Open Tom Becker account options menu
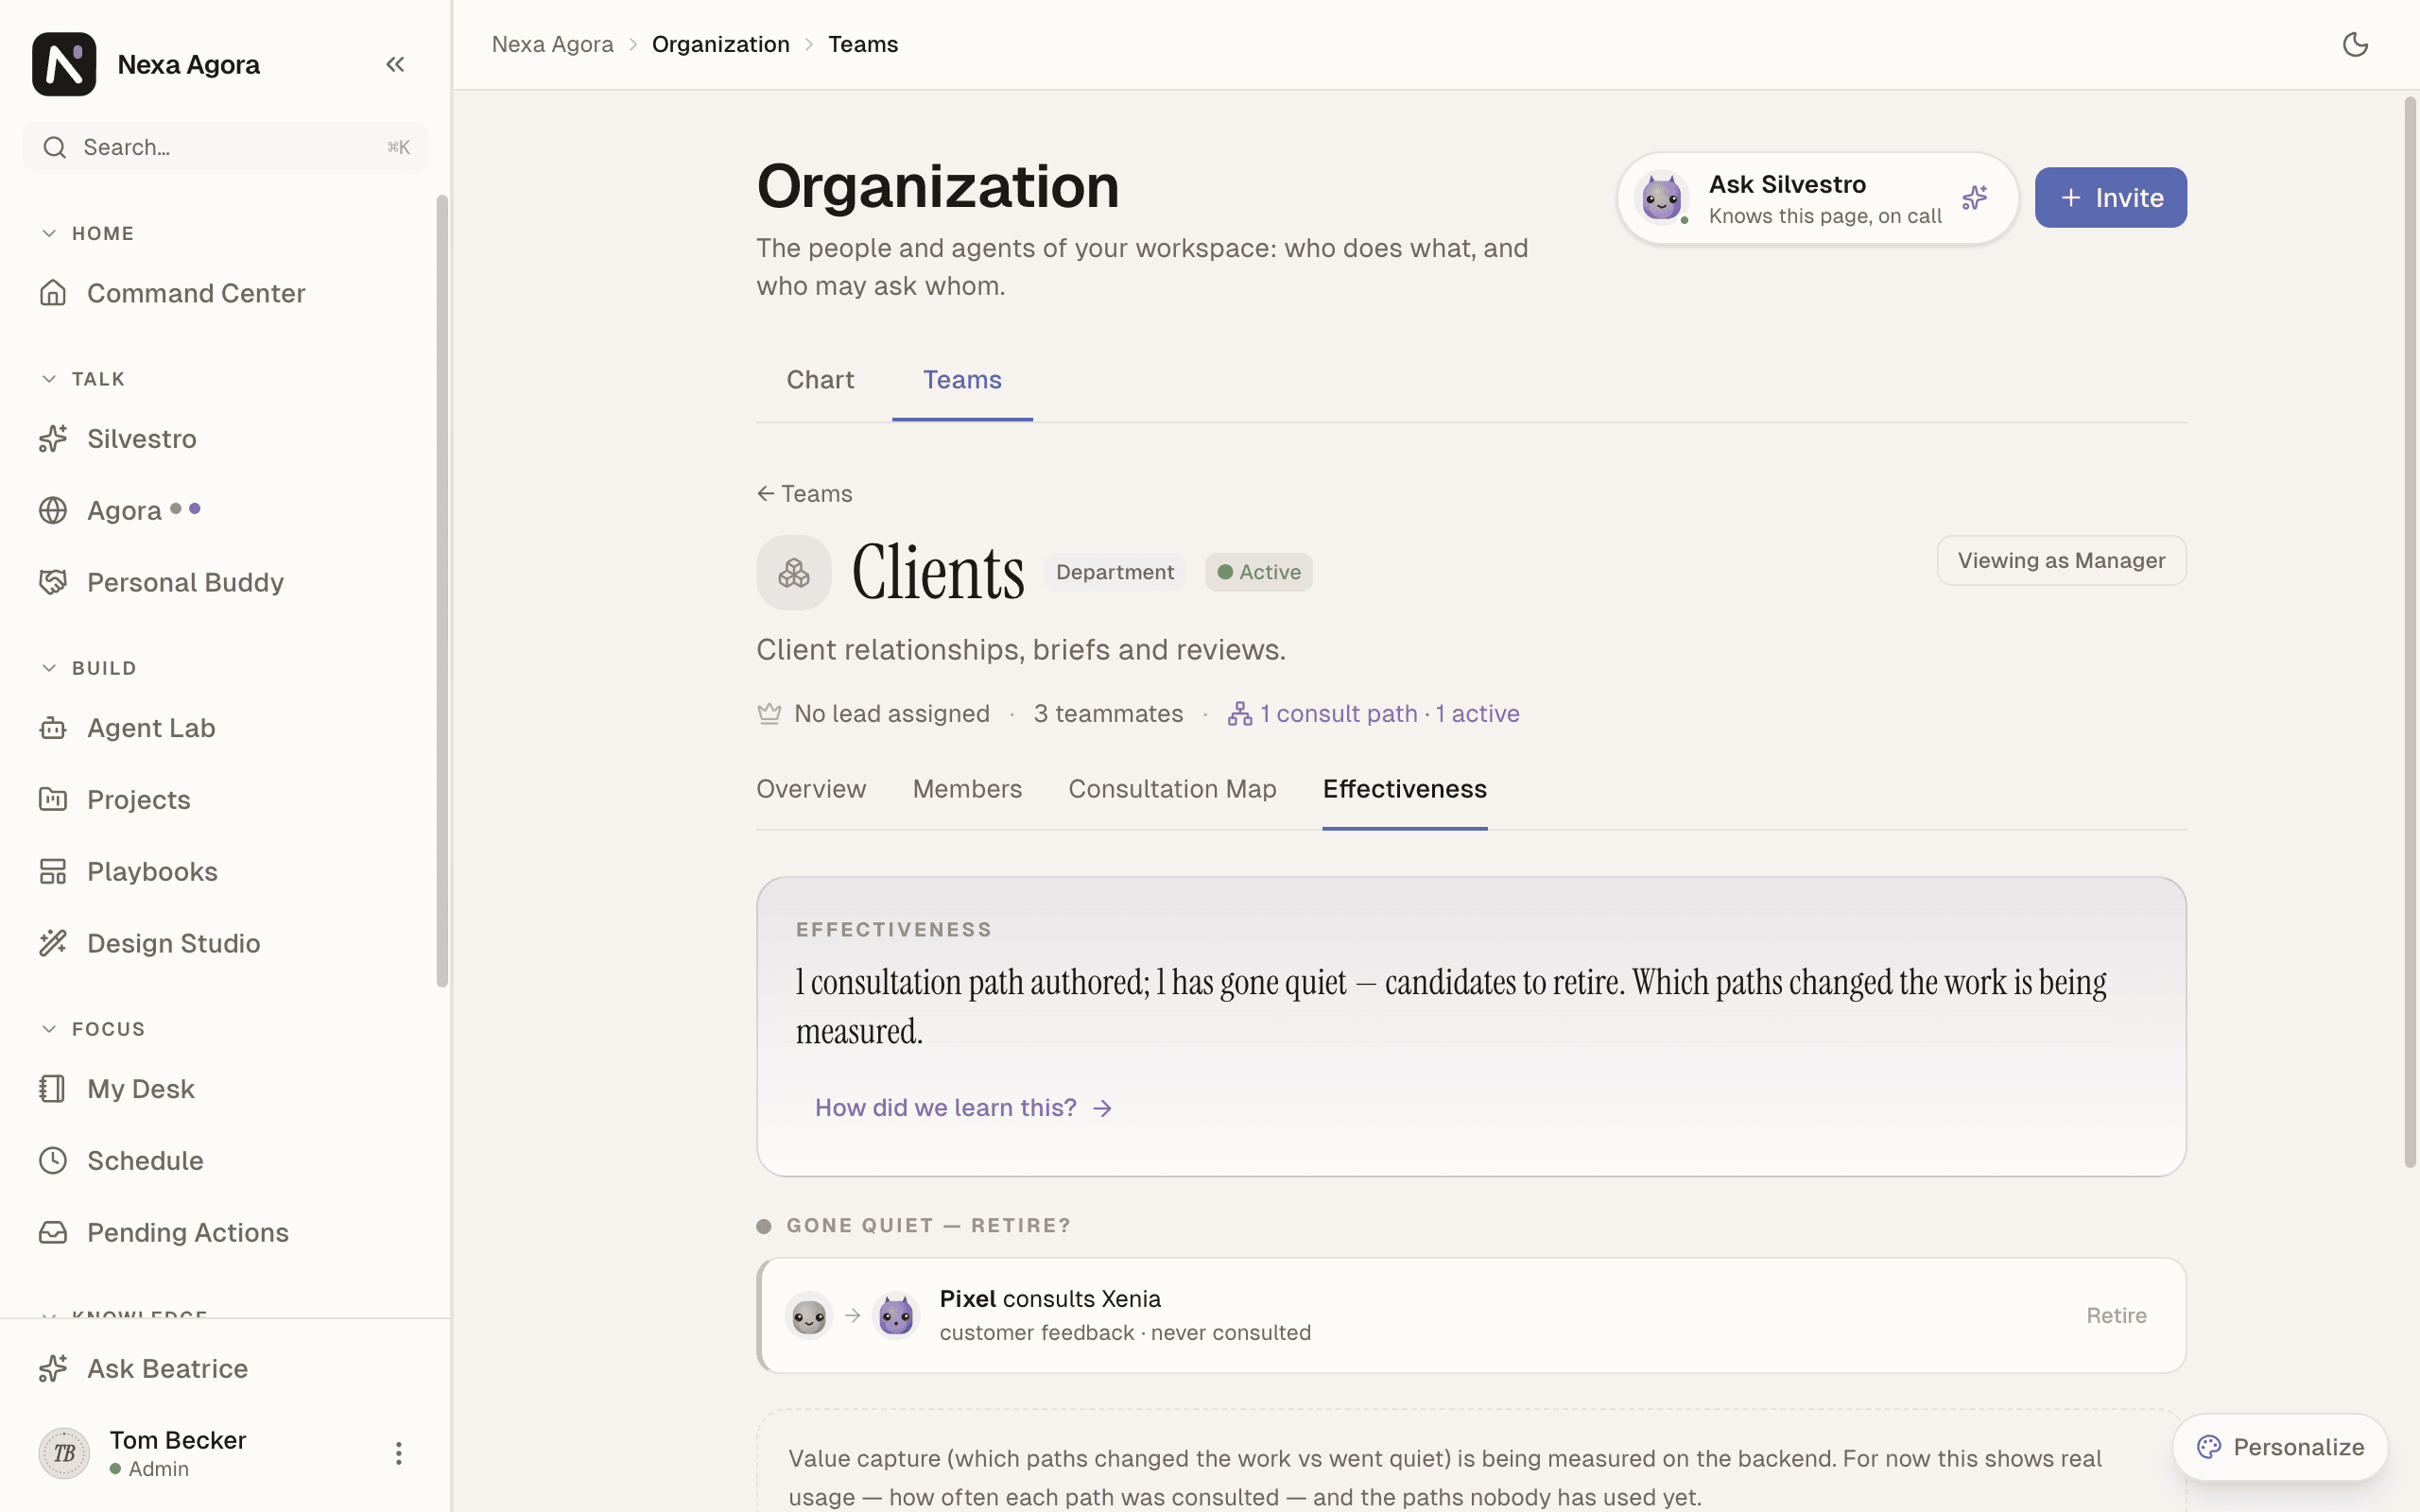This screenshot has width=2420, height=1512. tap(398, 1453)
